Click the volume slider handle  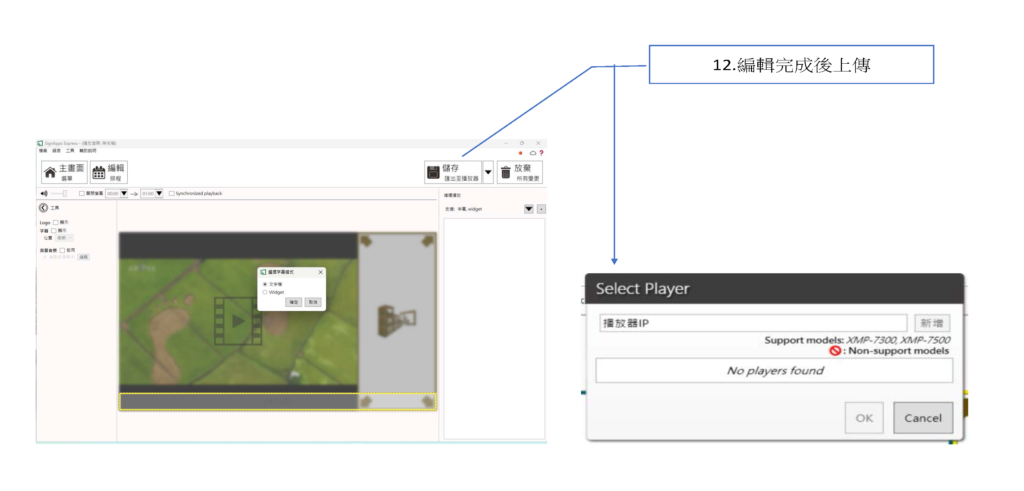64,193
